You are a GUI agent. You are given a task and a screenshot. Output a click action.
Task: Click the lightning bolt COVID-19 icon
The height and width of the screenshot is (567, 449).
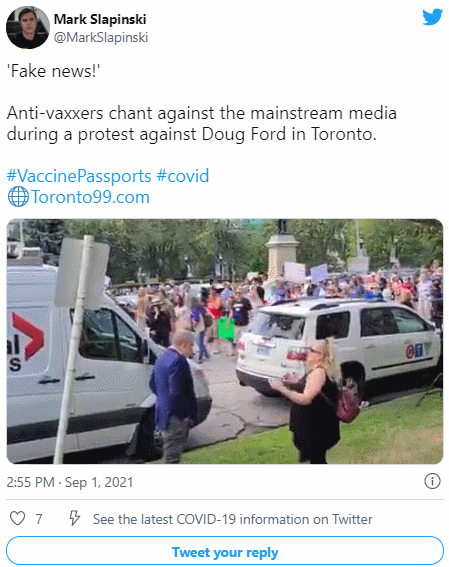pos(74,519)
